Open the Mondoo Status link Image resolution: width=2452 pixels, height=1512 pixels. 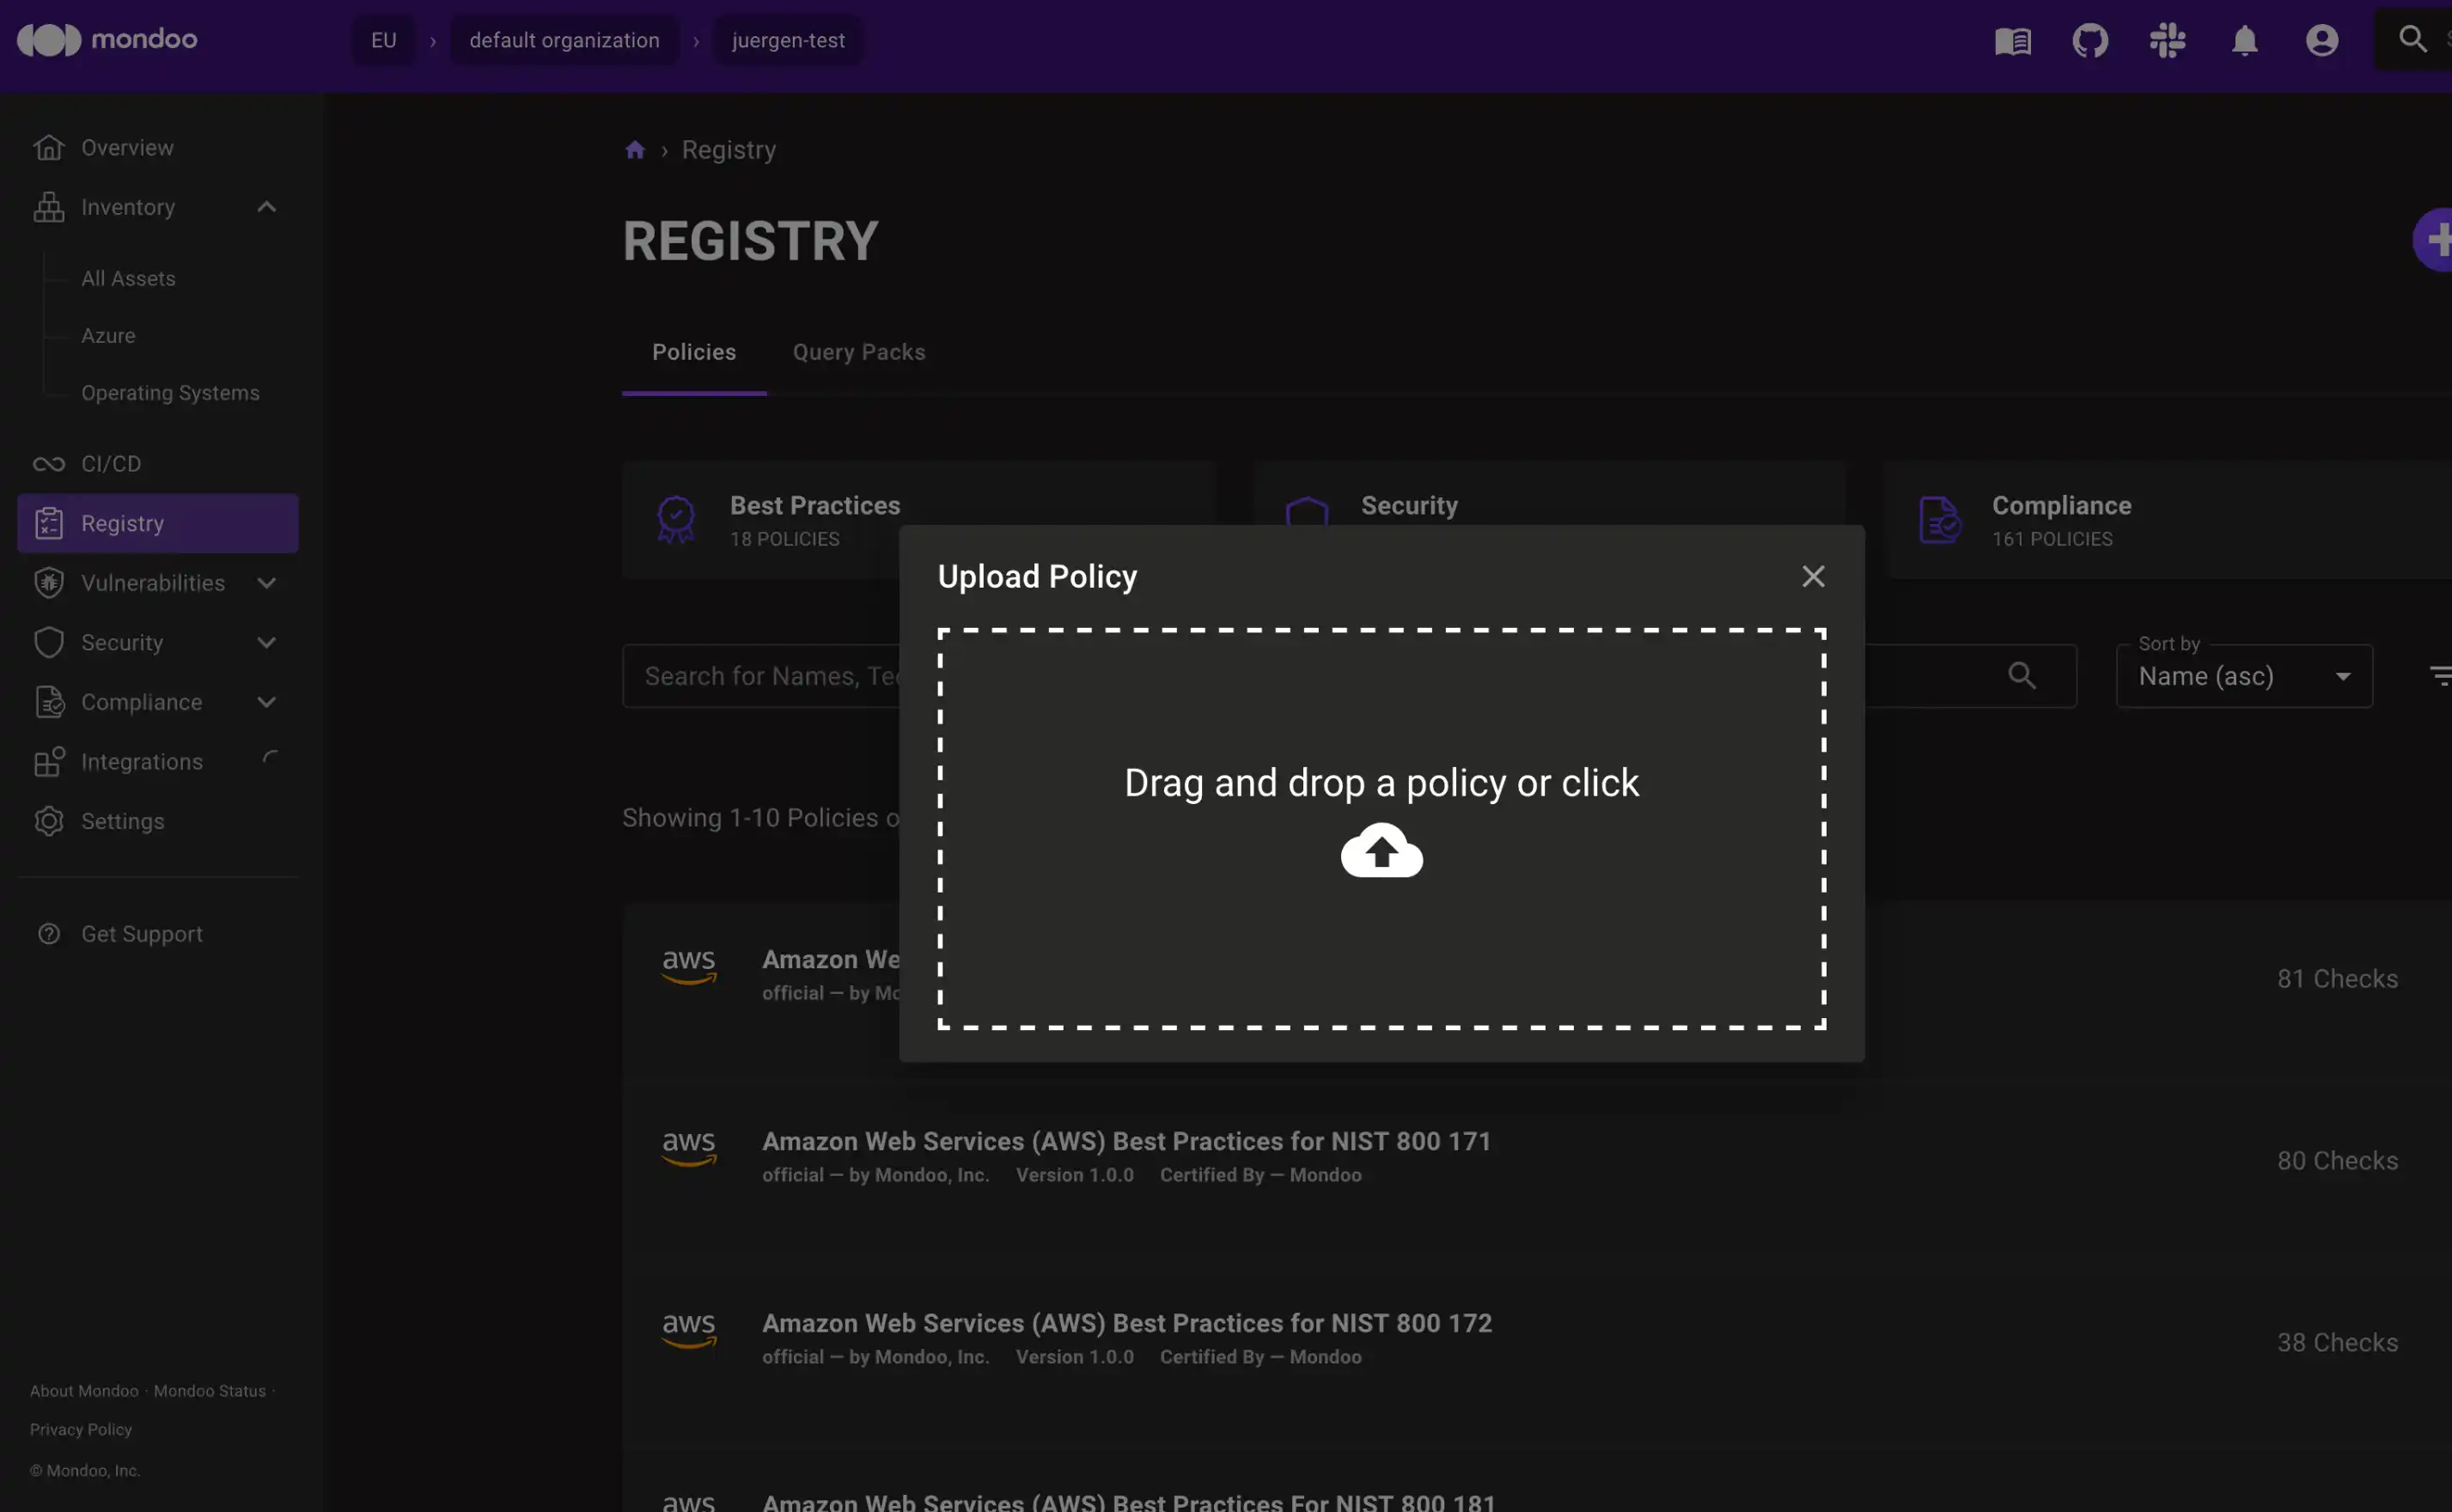[210, 1391]
